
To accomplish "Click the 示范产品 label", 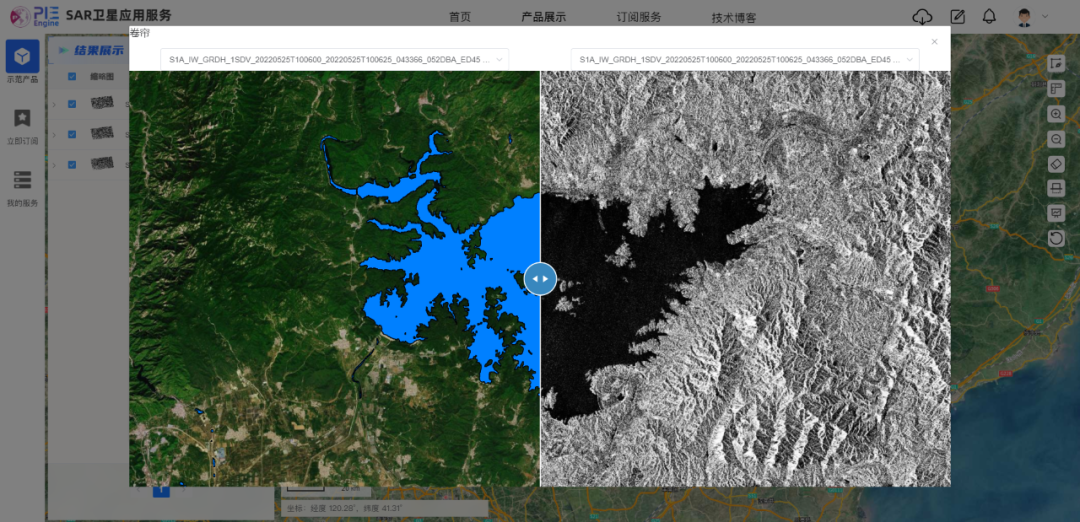I will pos(22,79).
